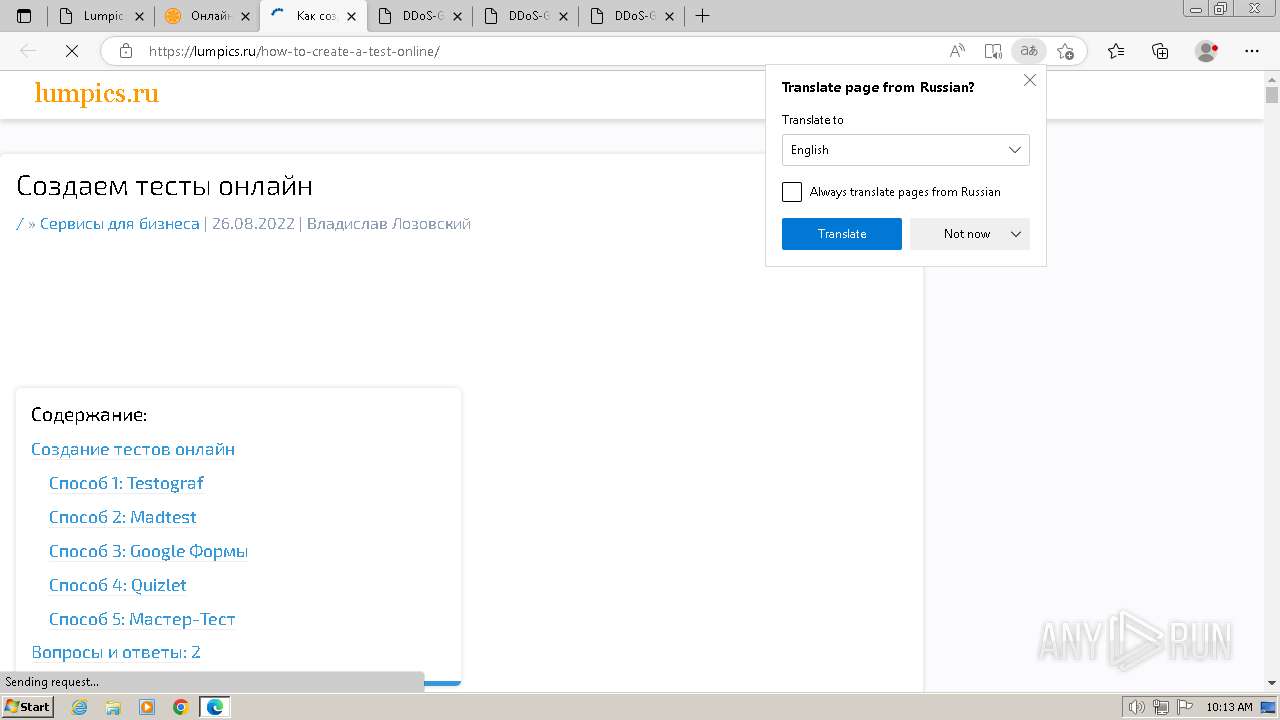Click the page vertical scrollbar thumb
The height and width of the screenshot is (720, 1280).
tap(1272, 95)
